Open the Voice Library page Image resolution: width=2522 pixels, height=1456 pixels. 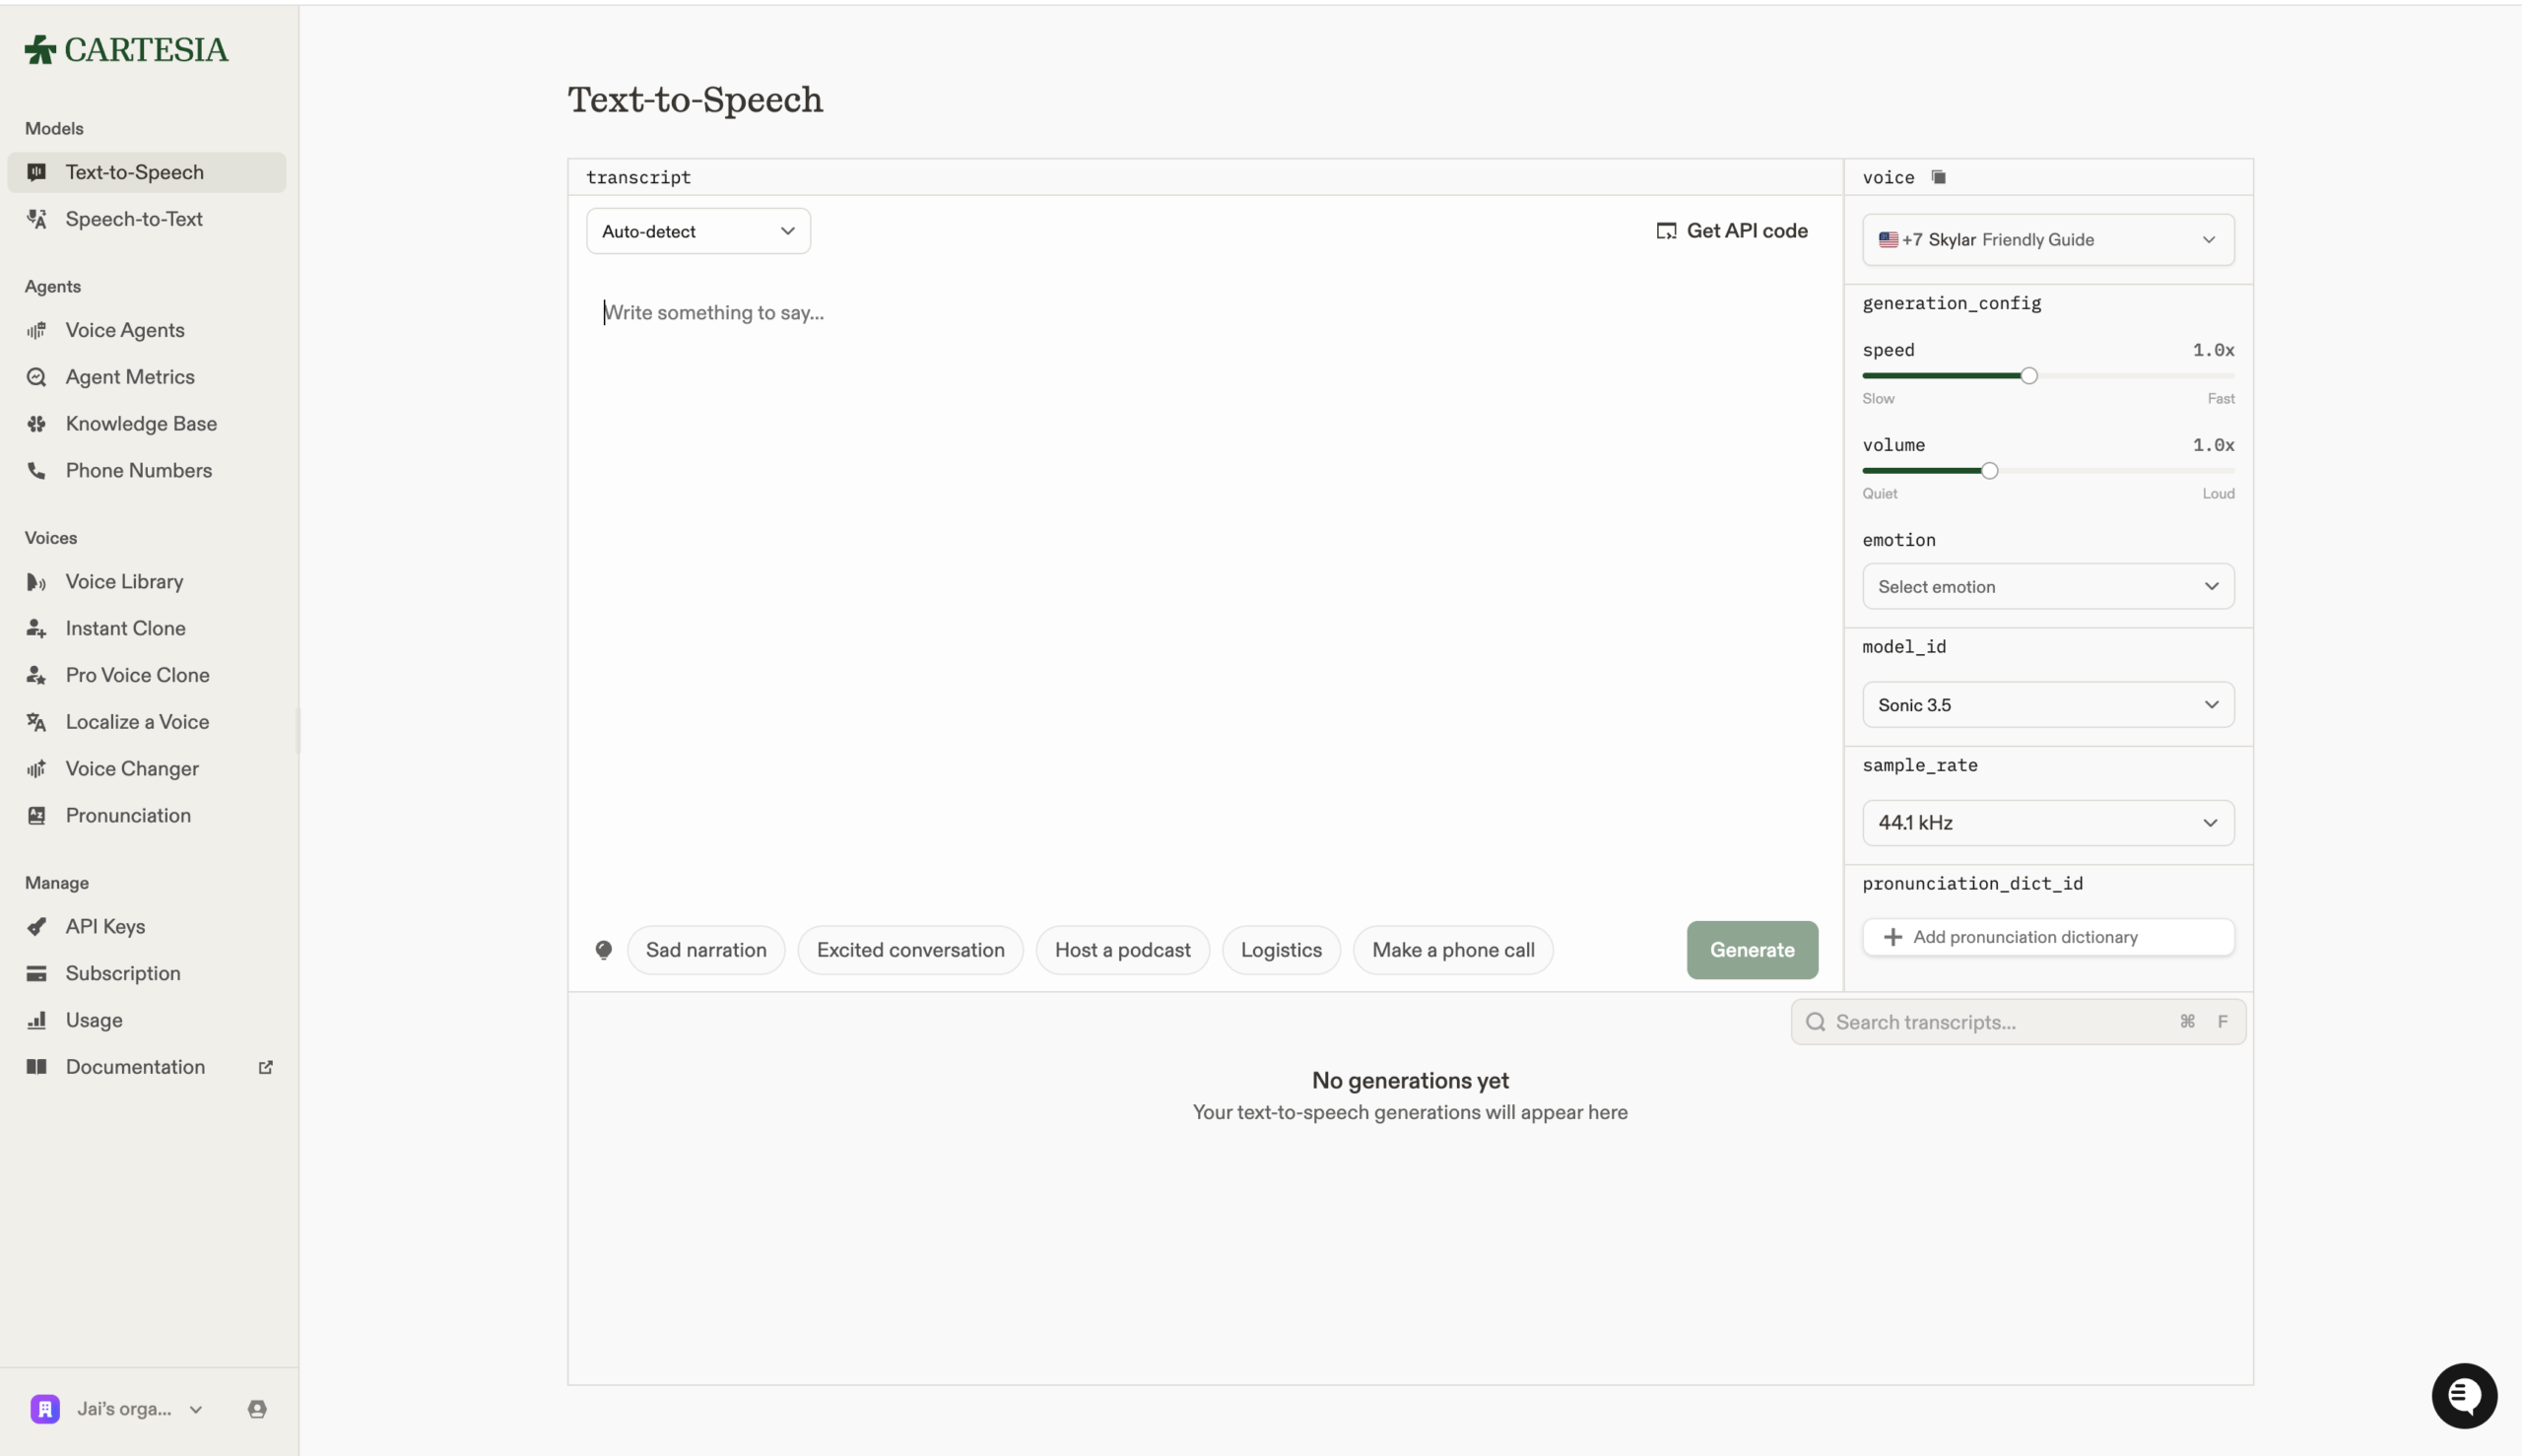pos(147,582)
